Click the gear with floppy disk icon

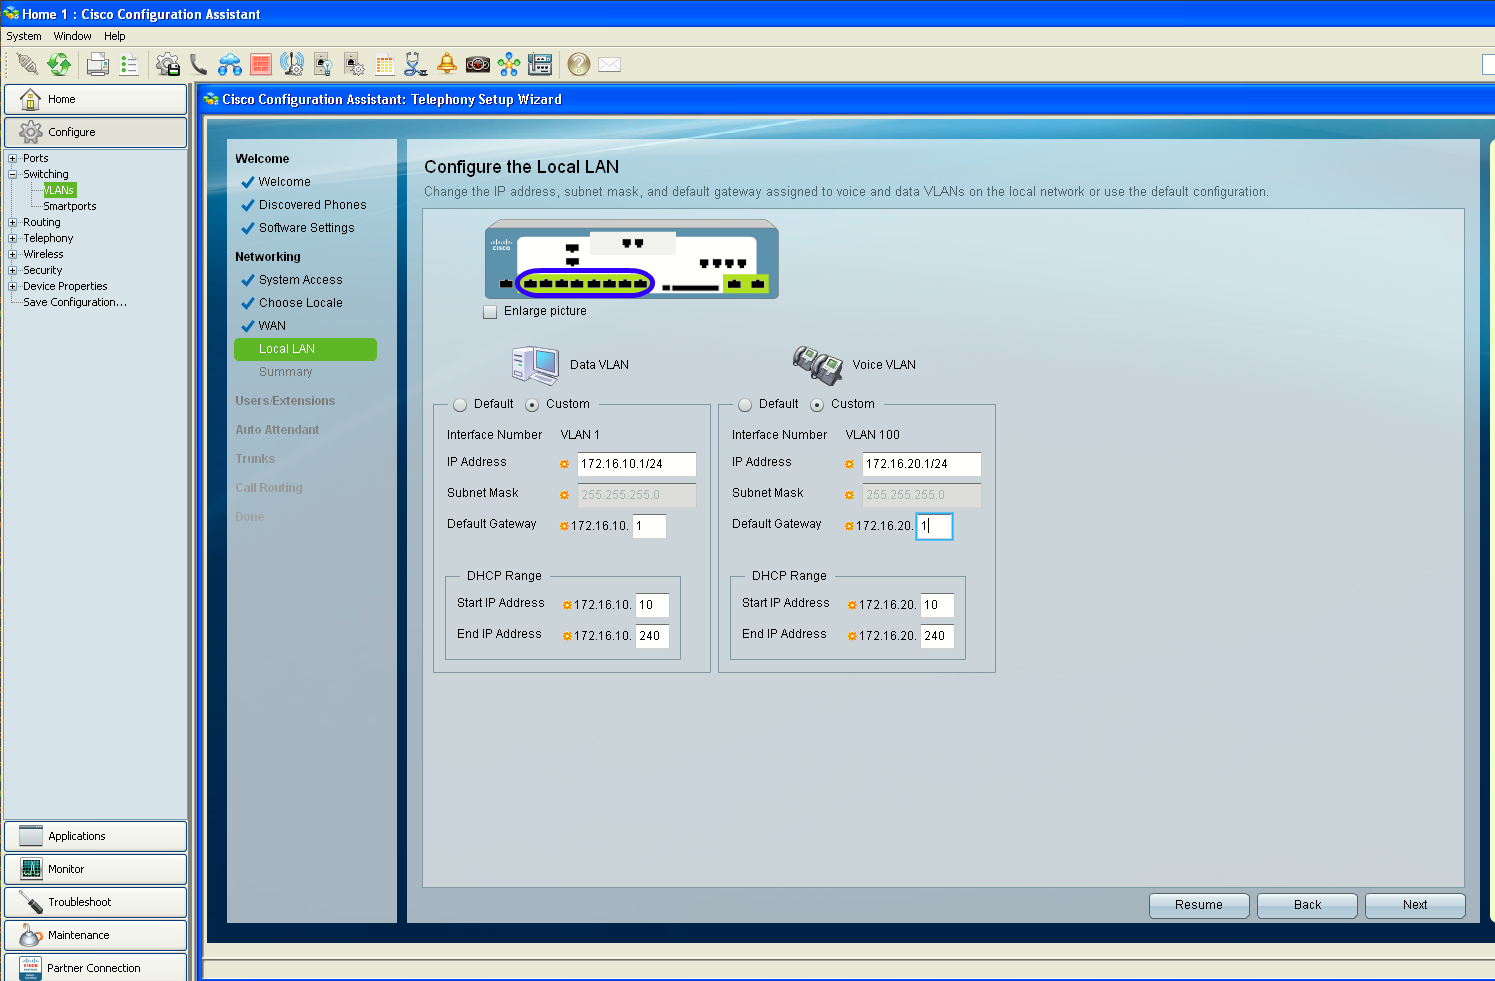click(x=168, y=65)
